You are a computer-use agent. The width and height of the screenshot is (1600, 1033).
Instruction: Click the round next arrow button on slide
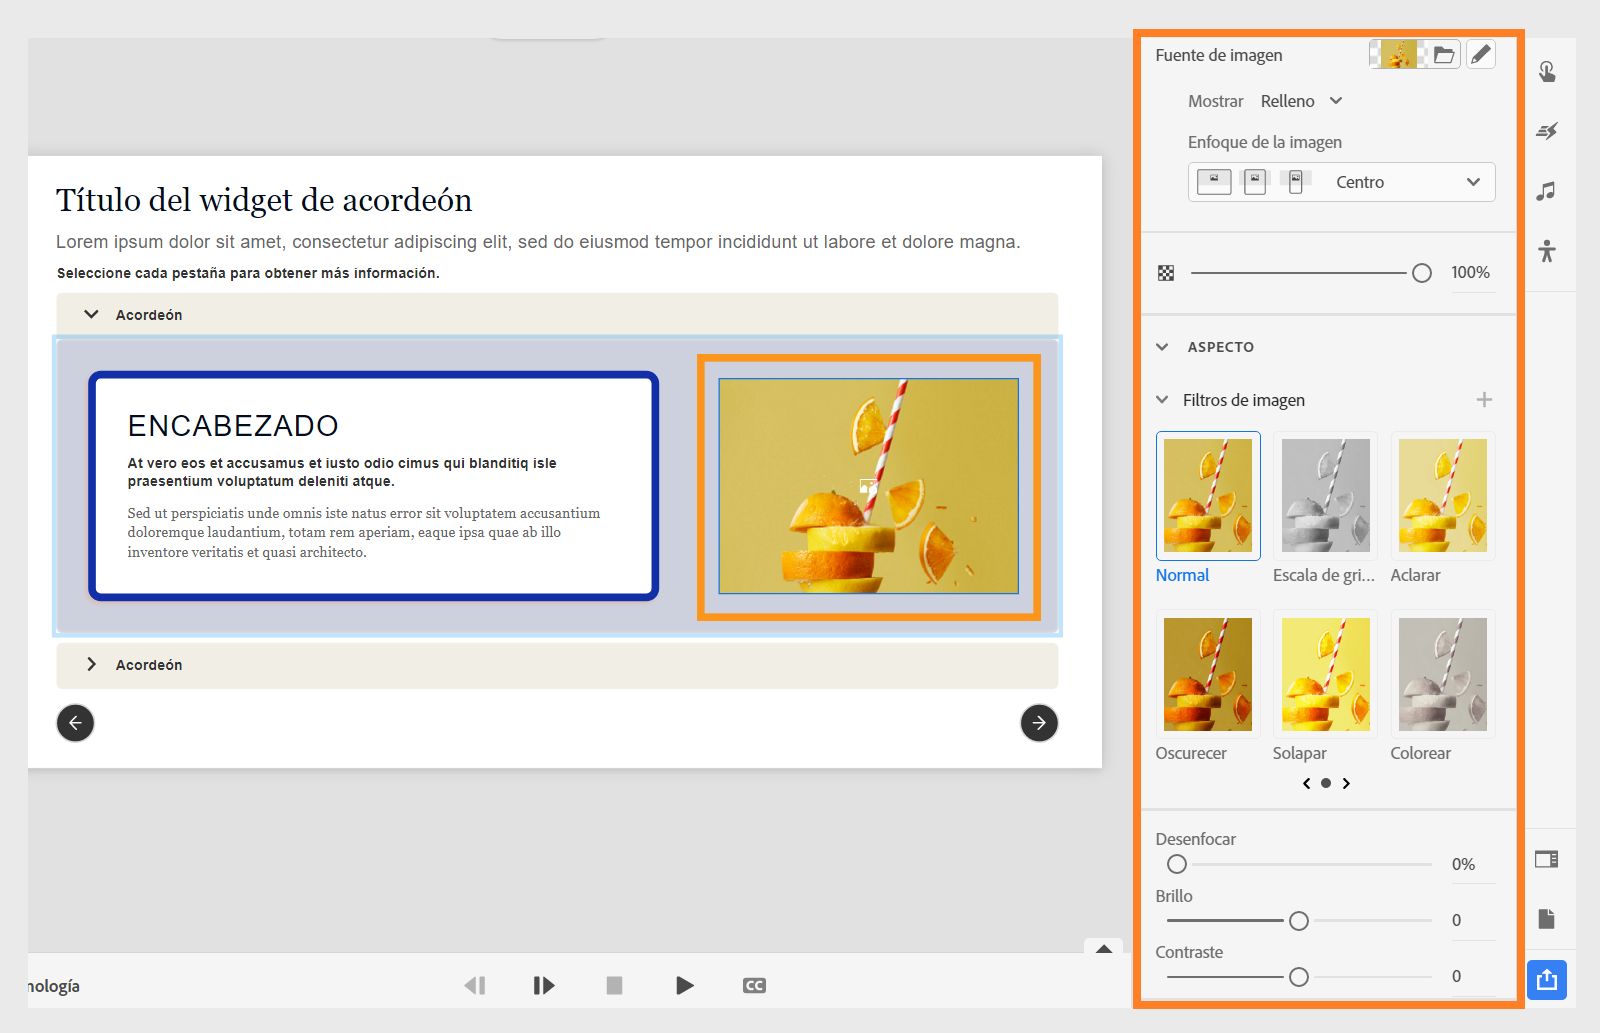(1039, 723)
